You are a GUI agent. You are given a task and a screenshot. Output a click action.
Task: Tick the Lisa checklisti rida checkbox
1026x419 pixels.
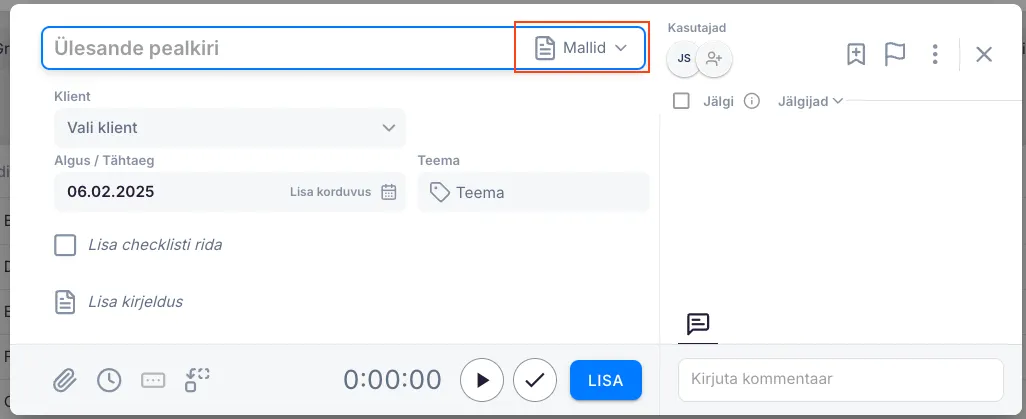(x=65, y=245)
